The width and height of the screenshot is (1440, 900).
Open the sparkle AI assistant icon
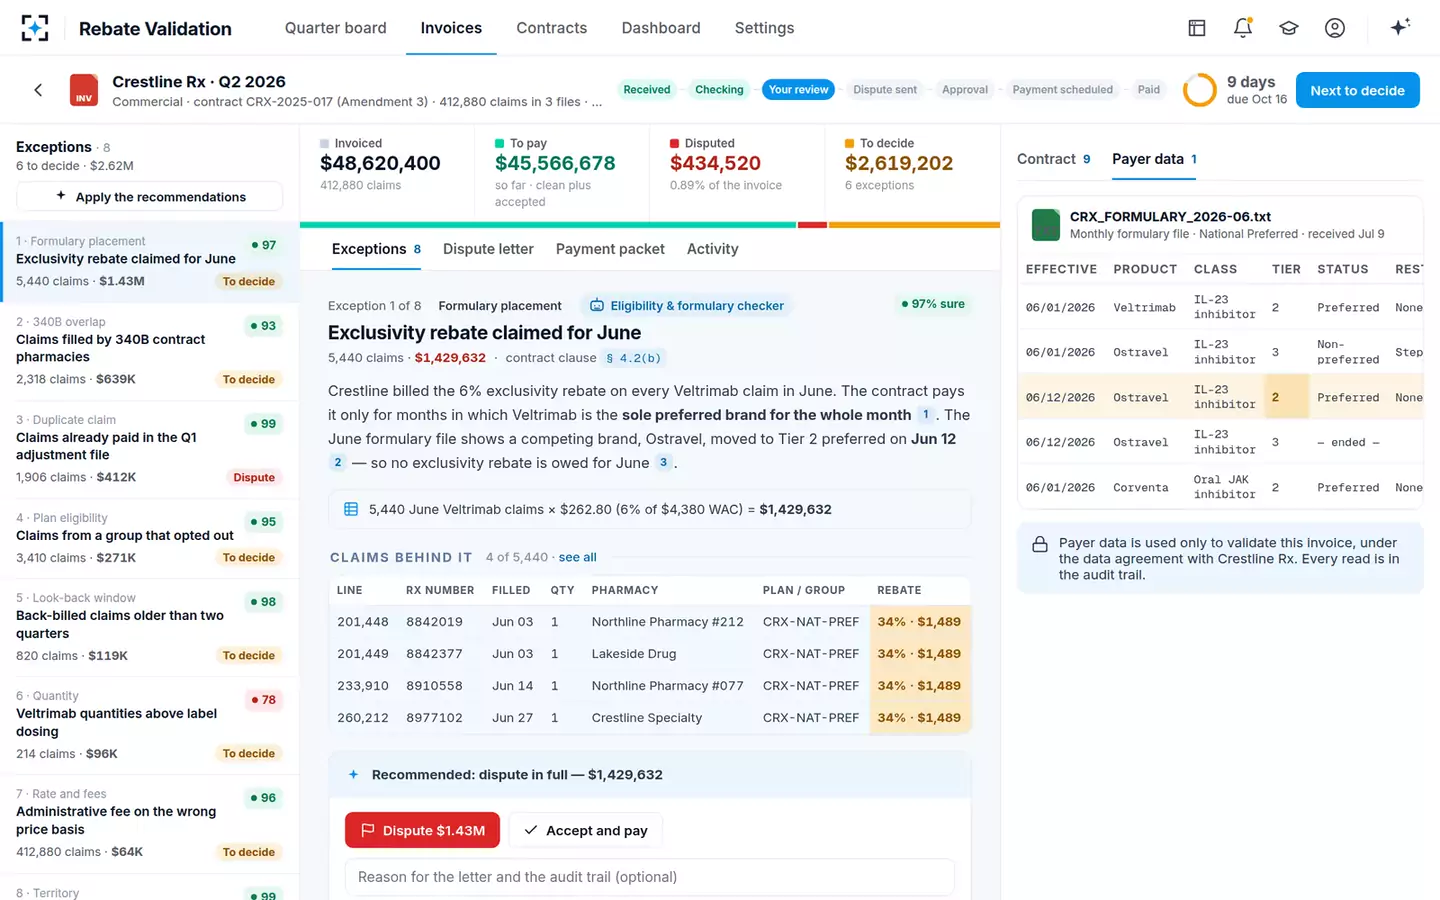coord(1400,27)
